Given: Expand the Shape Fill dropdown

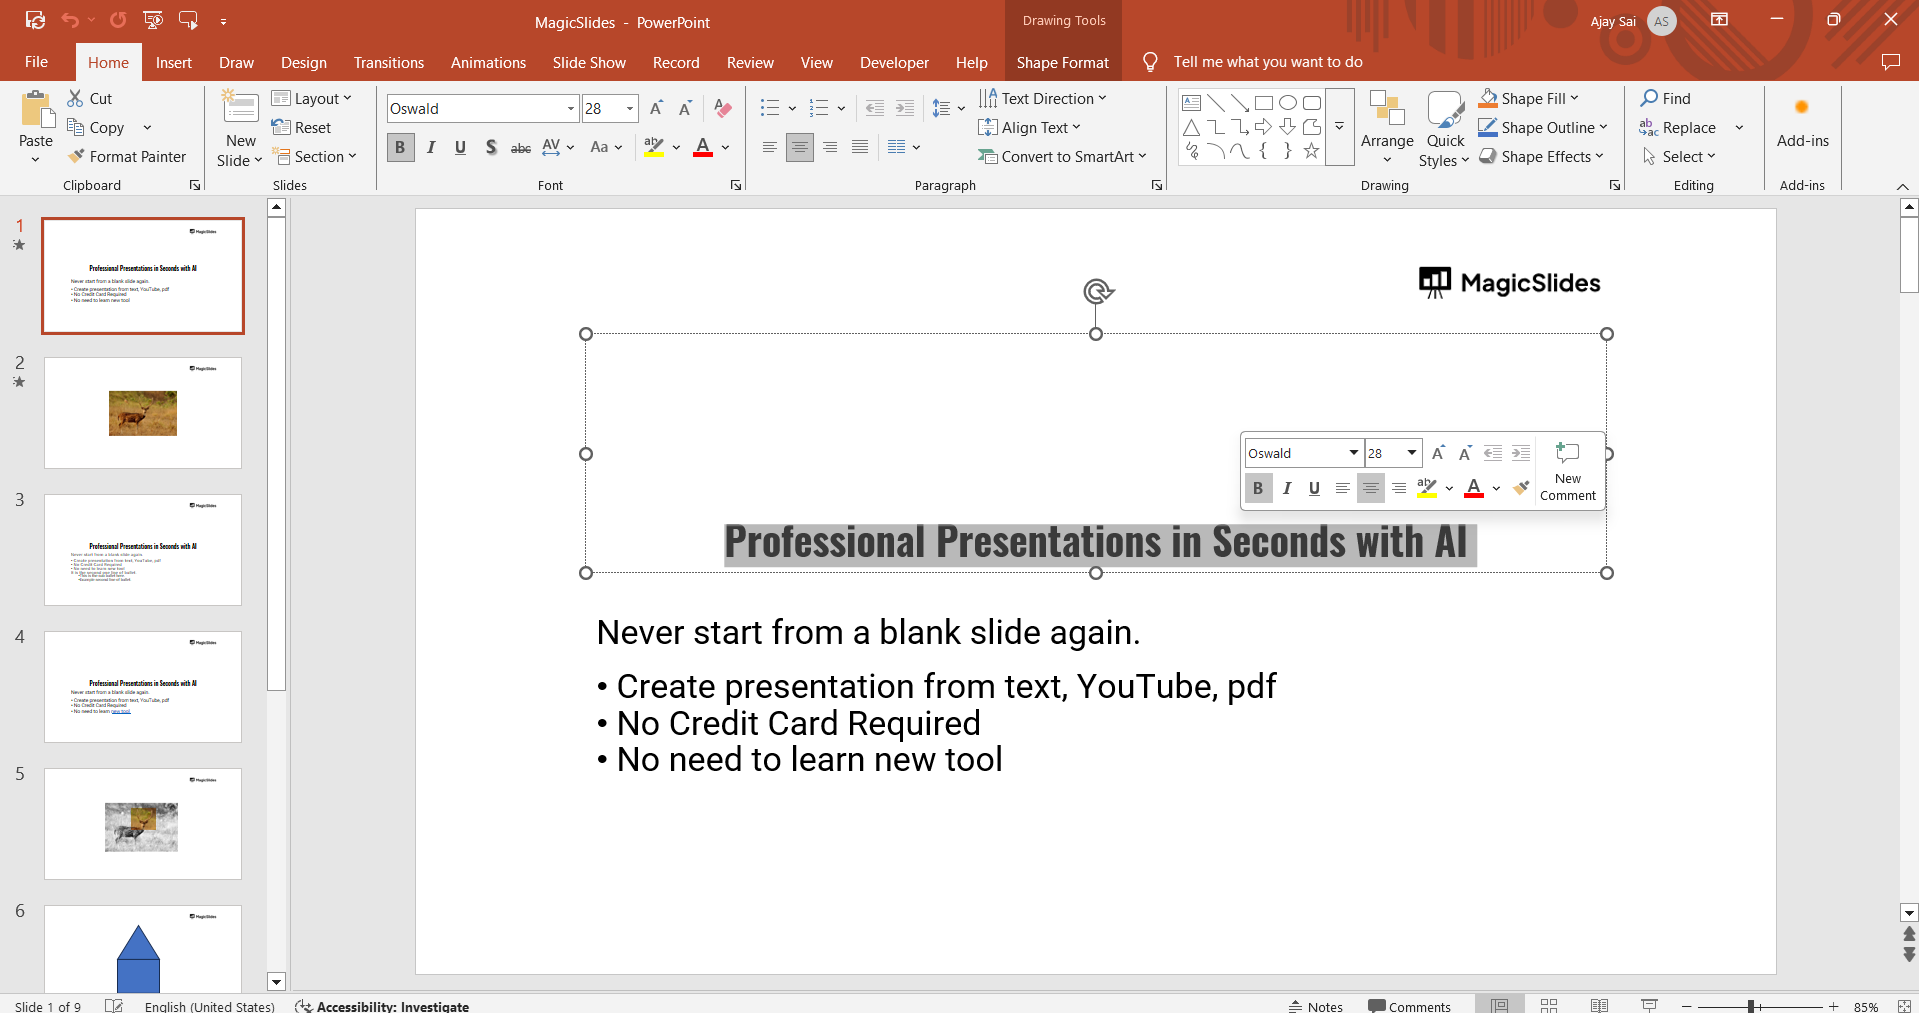Looking at the screenshot, I should coord(1574,98).
